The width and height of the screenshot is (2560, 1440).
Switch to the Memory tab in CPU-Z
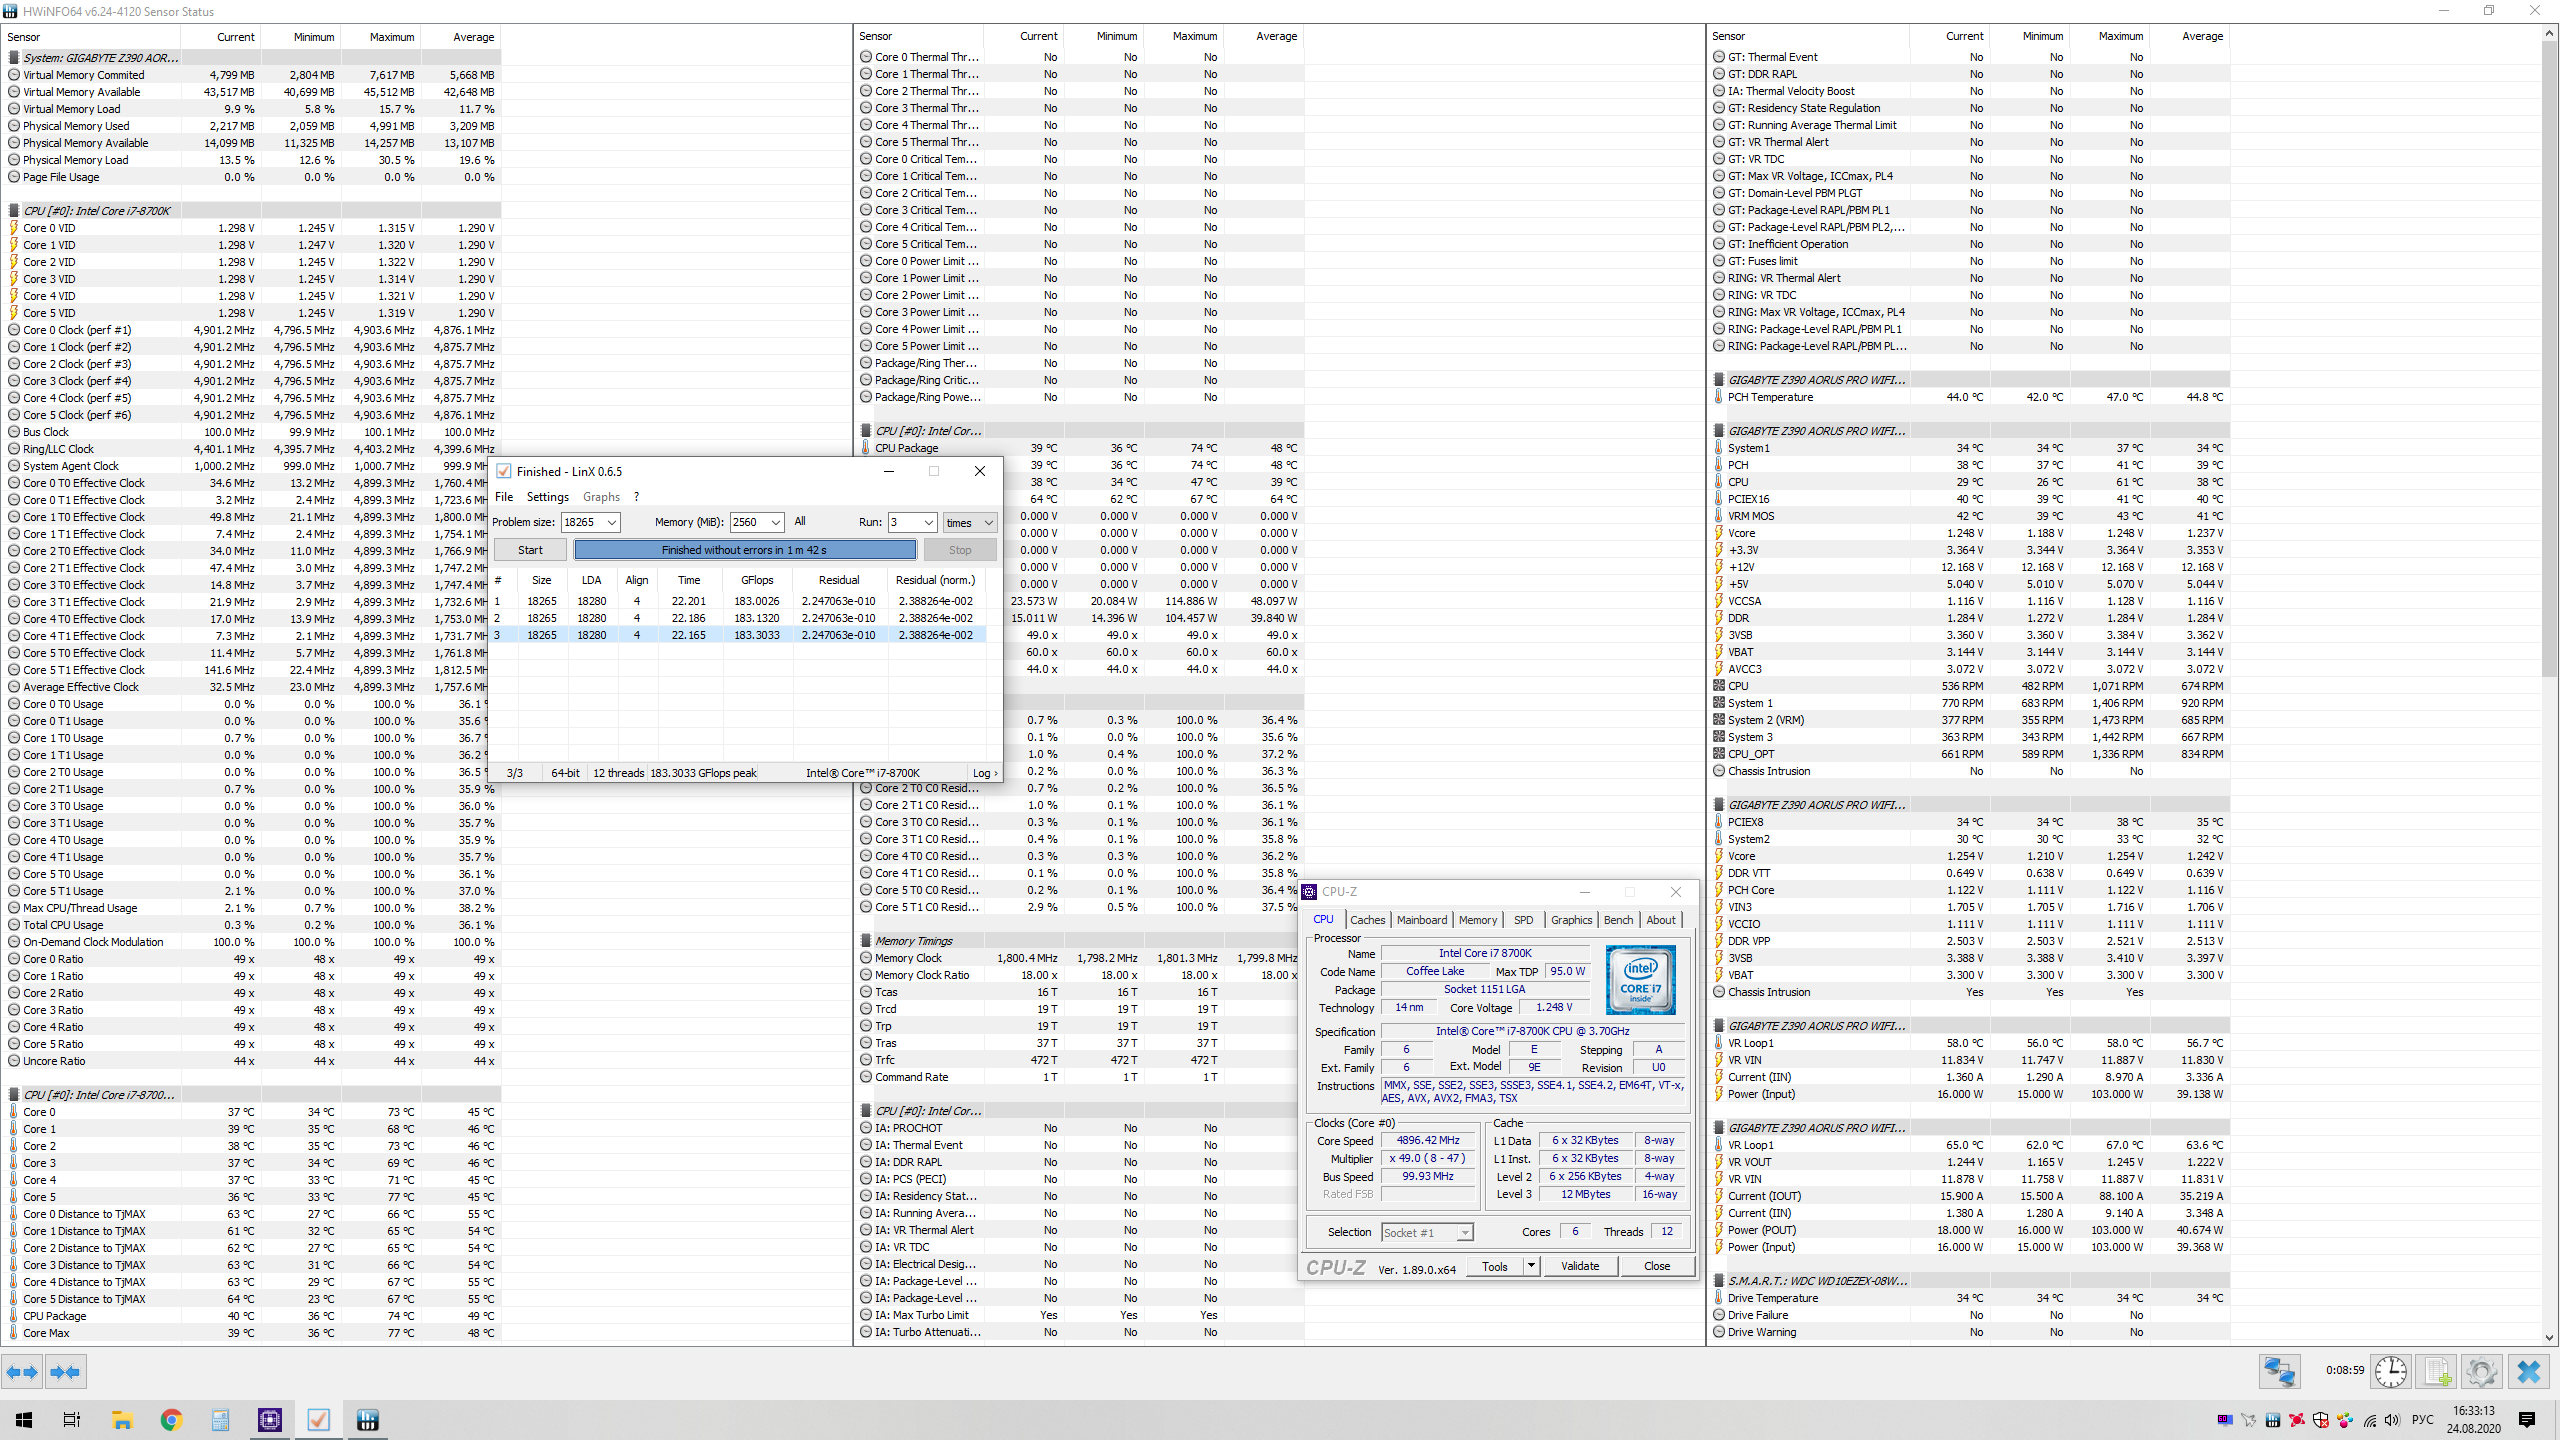click(x=1477, y=920)
